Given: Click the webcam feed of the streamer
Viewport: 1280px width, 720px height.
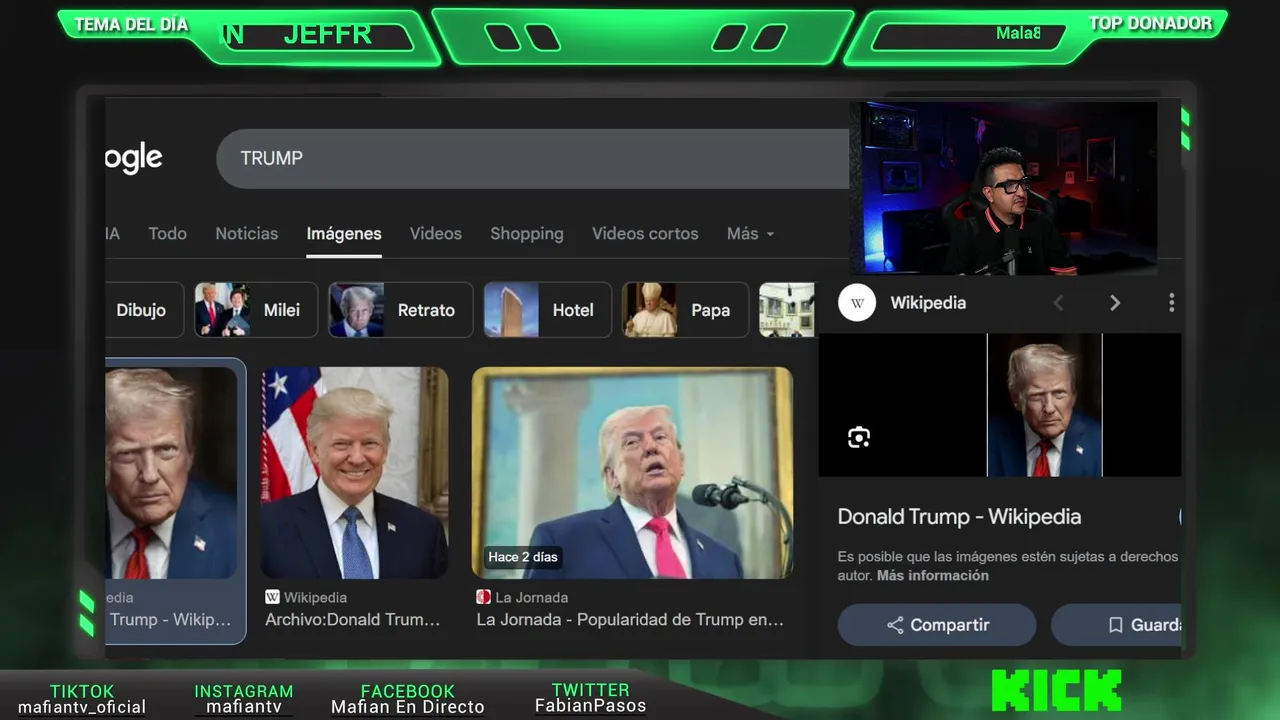Looking at the screenshot, I should pyautogui.click(x=1003, y=187).
